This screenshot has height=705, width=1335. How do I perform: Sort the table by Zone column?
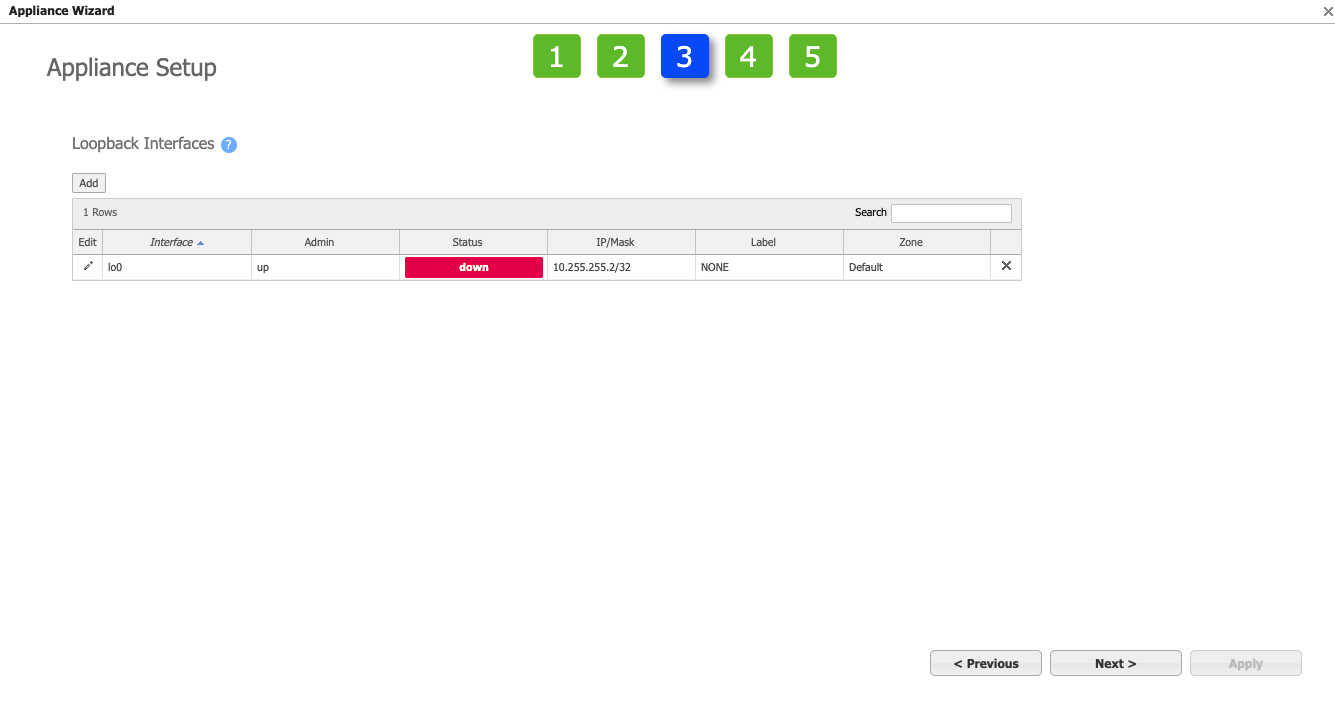911,241
